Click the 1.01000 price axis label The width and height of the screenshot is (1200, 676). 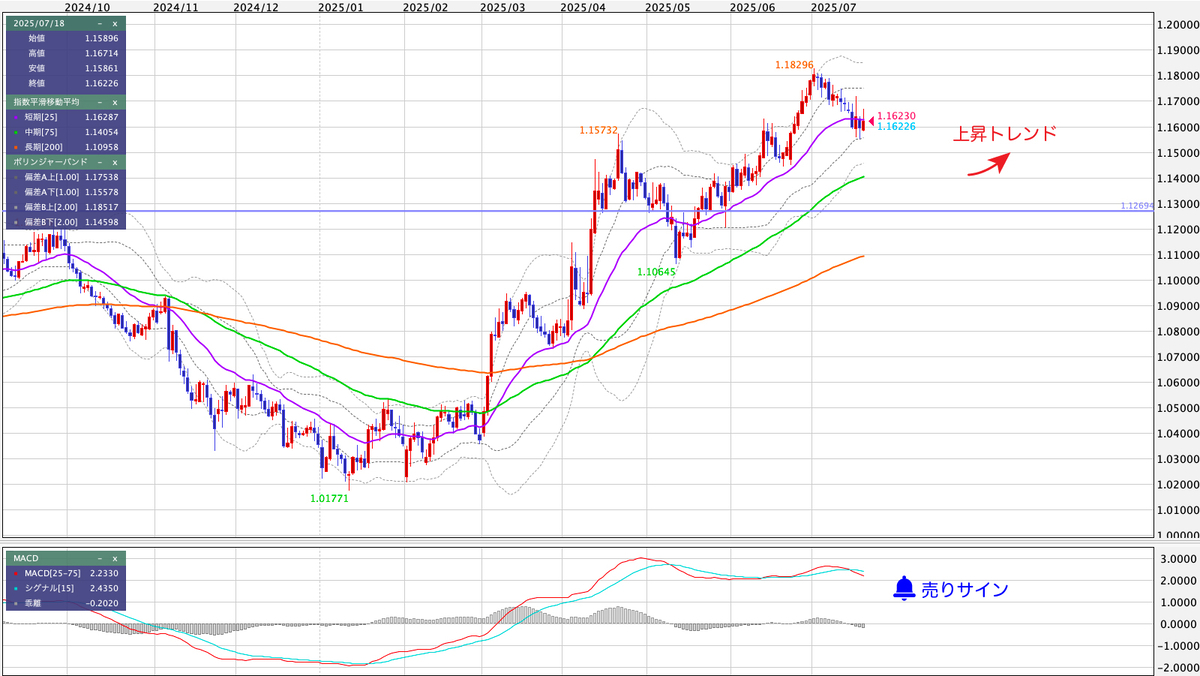[x=1177, y=510]
